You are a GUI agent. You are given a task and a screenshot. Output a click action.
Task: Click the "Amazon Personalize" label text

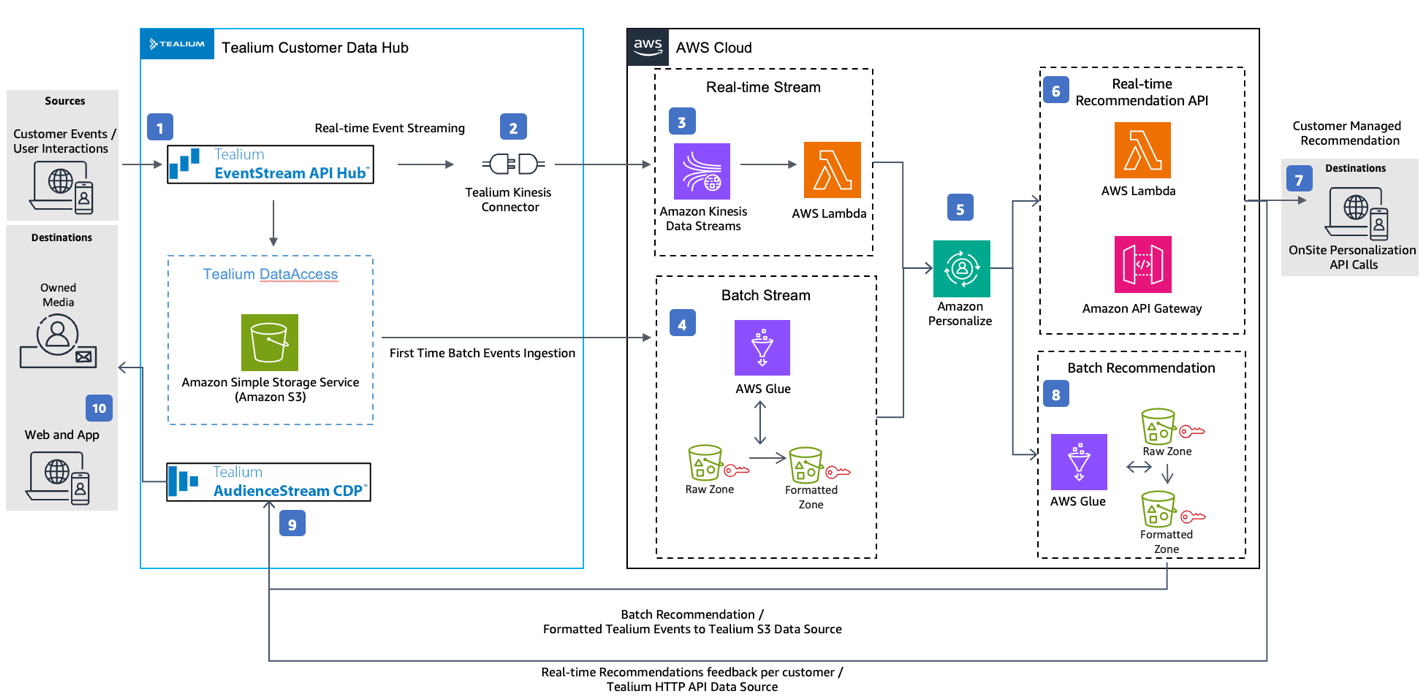[x=960, y=314]
